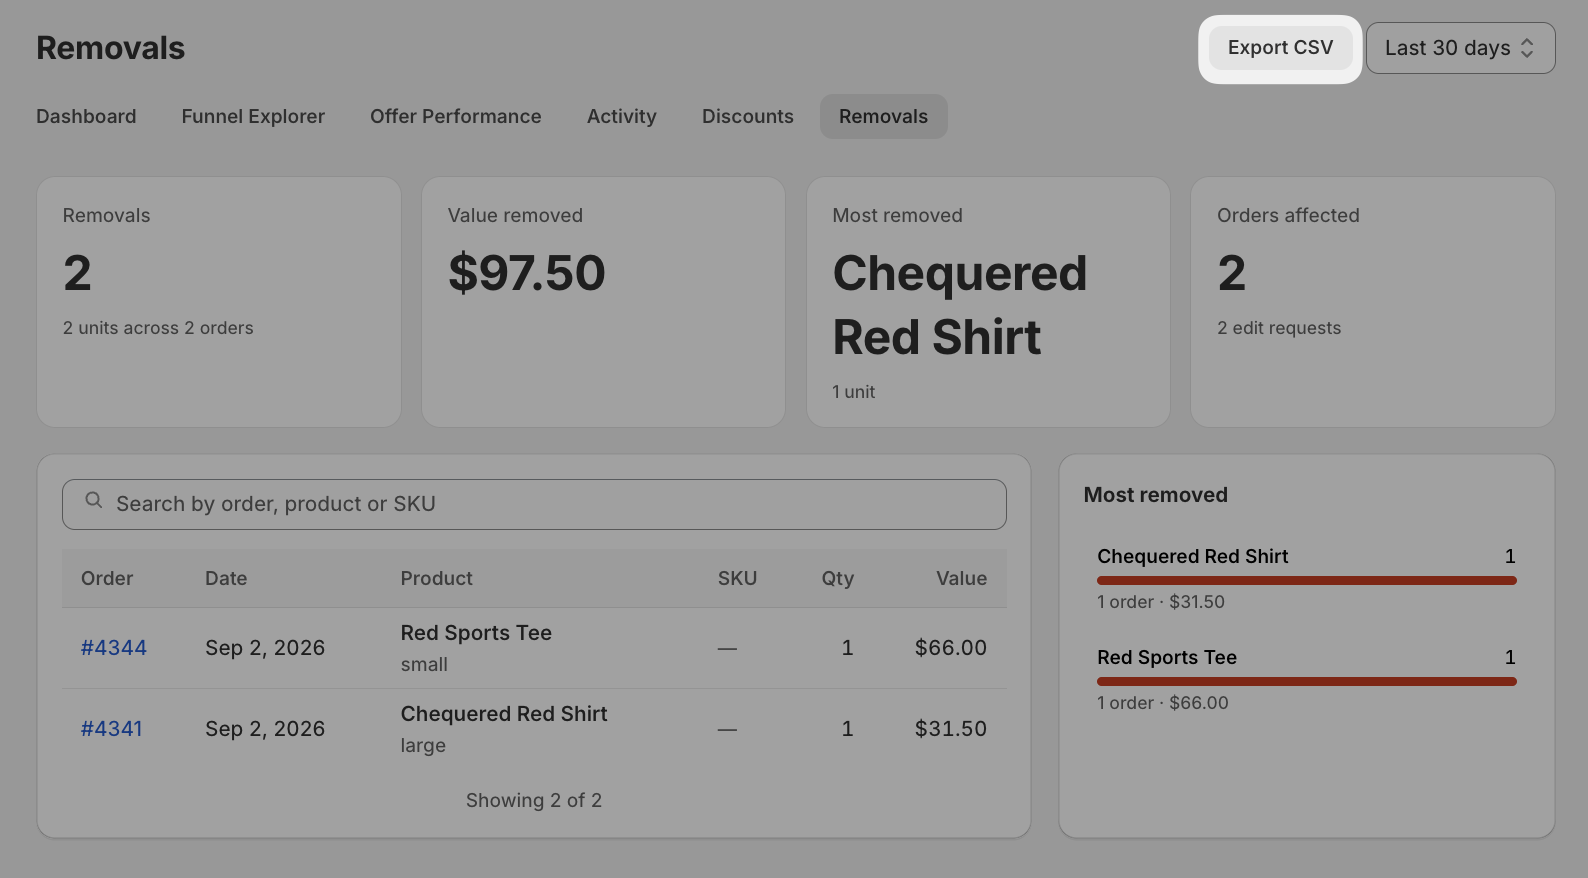Click the Chequered Red Shirt progress bar
Viewport: 1588px width, 878px height.
pyautogui.click(x=1306, y=580)
